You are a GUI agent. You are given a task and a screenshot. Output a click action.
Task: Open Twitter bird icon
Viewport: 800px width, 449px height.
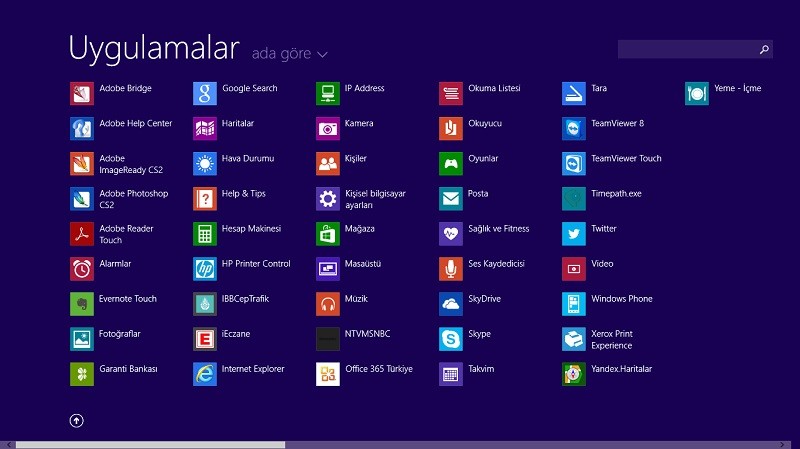573,234
